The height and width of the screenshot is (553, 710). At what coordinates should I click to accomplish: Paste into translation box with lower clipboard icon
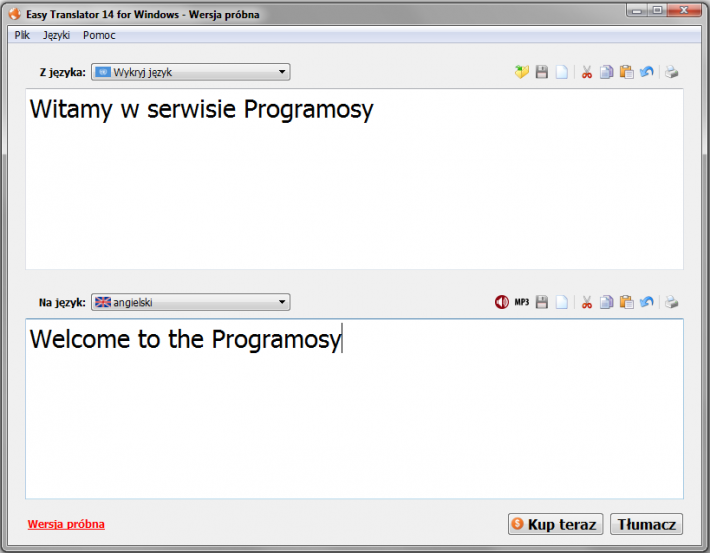click(x=626, y=302)
